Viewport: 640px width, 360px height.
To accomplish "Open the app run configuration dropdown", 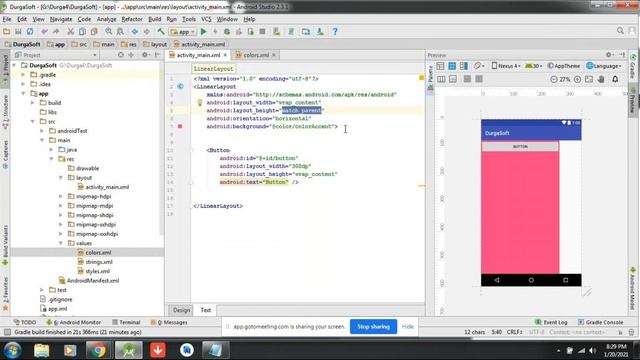I will (183, 31).
